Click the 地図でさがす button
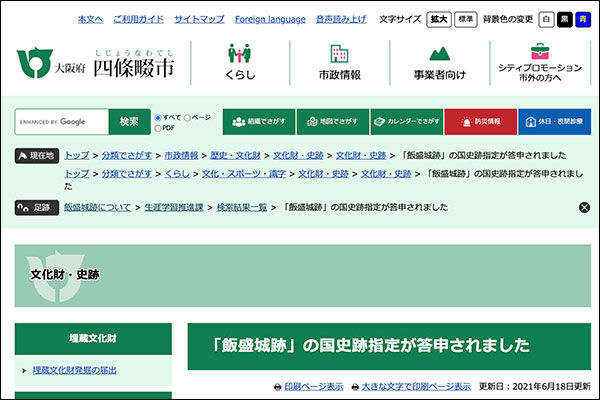This screenshot has width=600, height=400. [333, 122]
